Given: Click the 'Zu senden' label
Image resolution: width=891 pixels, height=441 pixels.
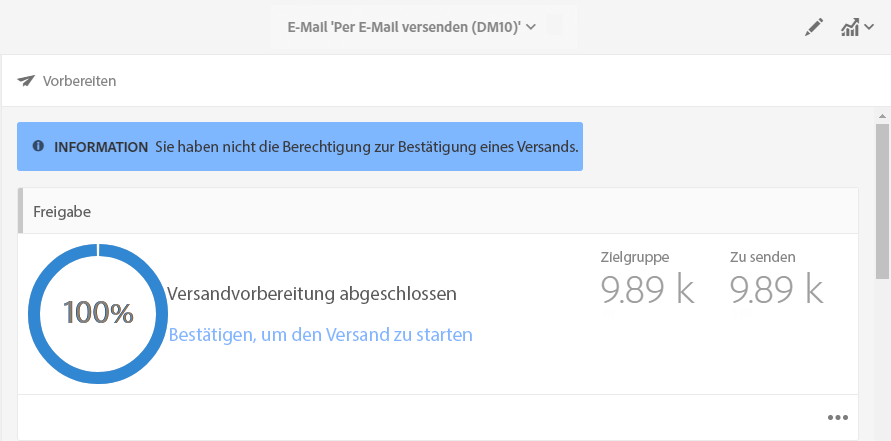Looking at the screenshot, I should [763, 257].
